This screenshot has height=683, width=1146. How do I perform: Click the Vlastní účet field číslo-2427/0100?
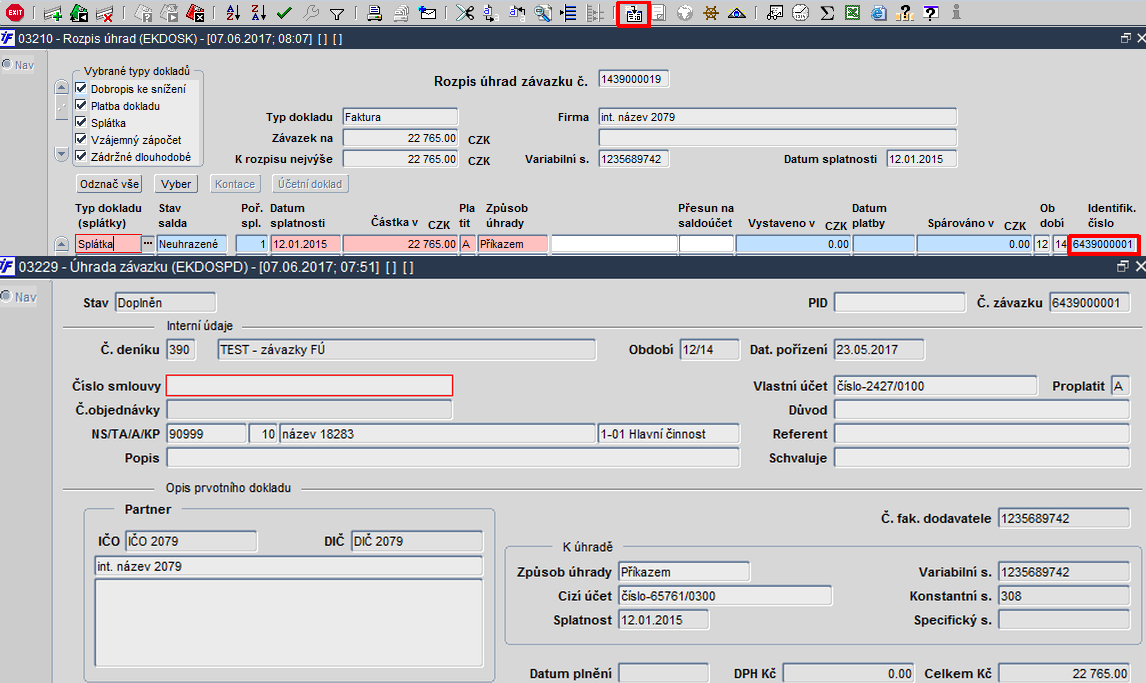(x=936, y=386)
